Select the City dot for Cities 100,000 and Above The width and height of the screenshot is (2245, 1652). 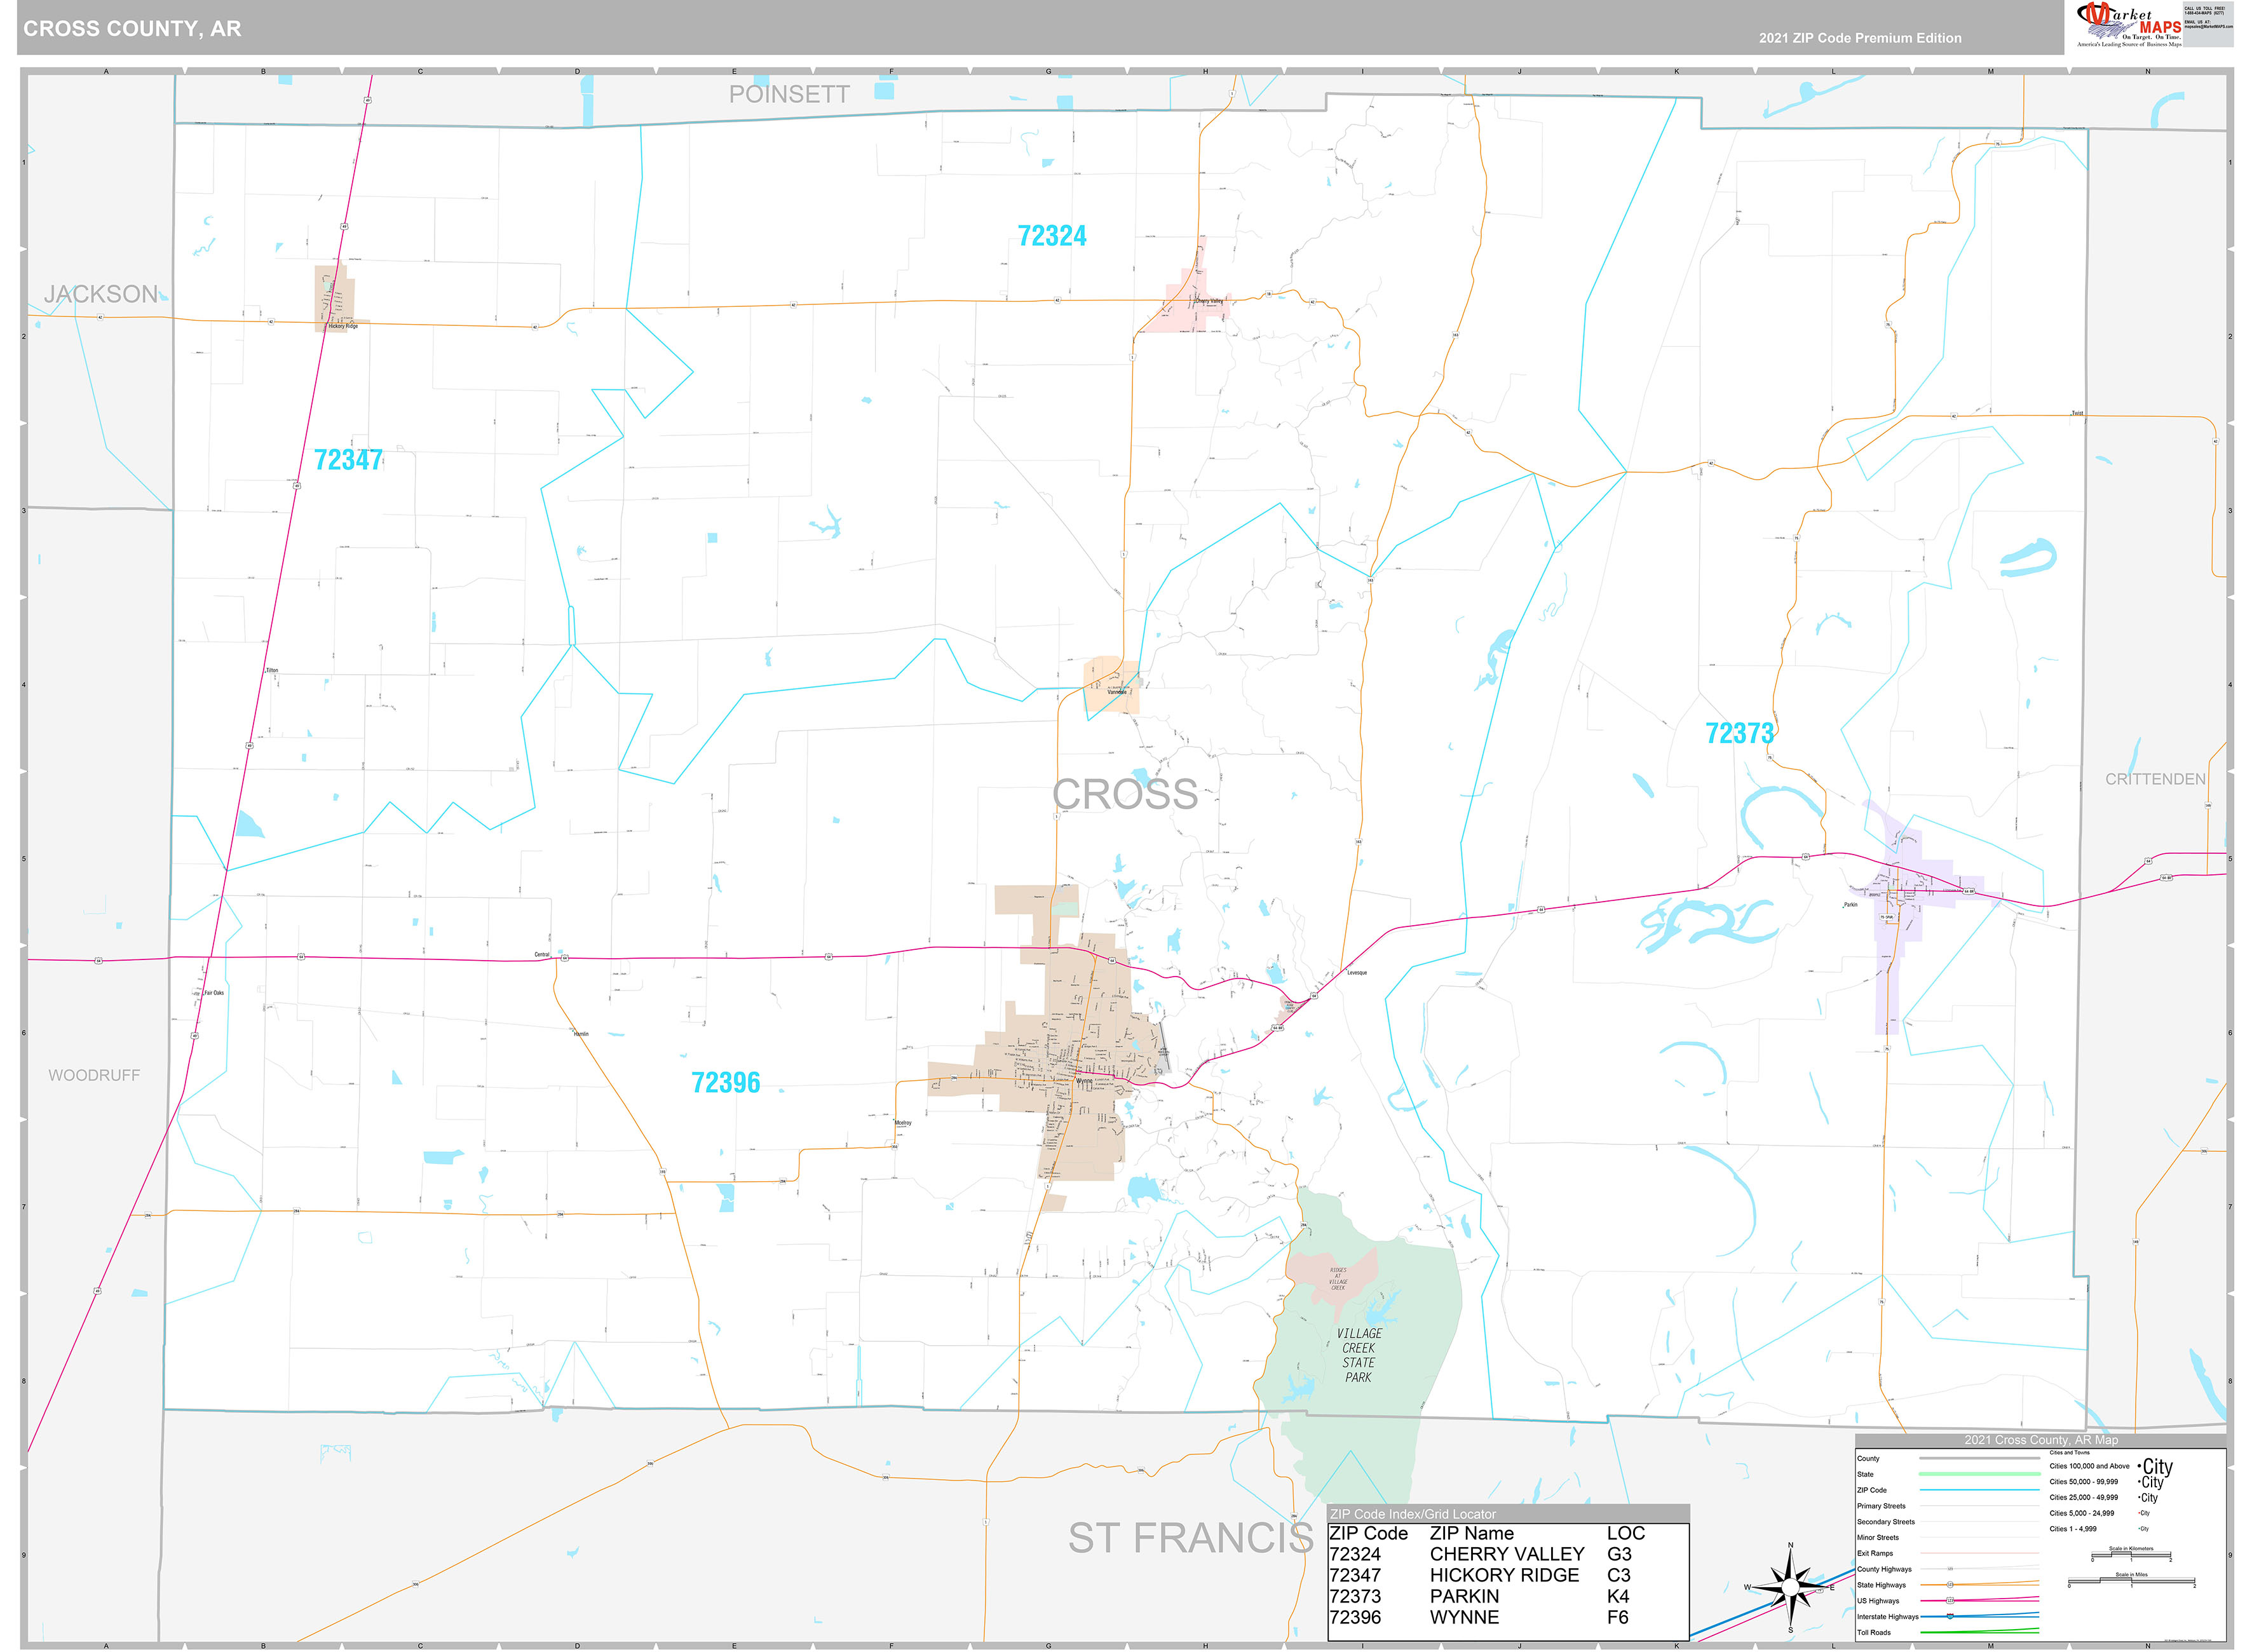tap(2140, 1466)
